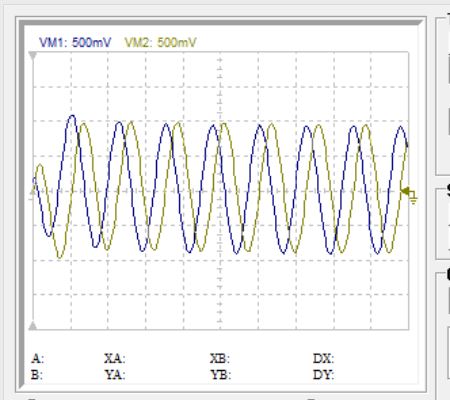
Task: Click the VM1: 500mV channel label
Action: pos(75,43)
